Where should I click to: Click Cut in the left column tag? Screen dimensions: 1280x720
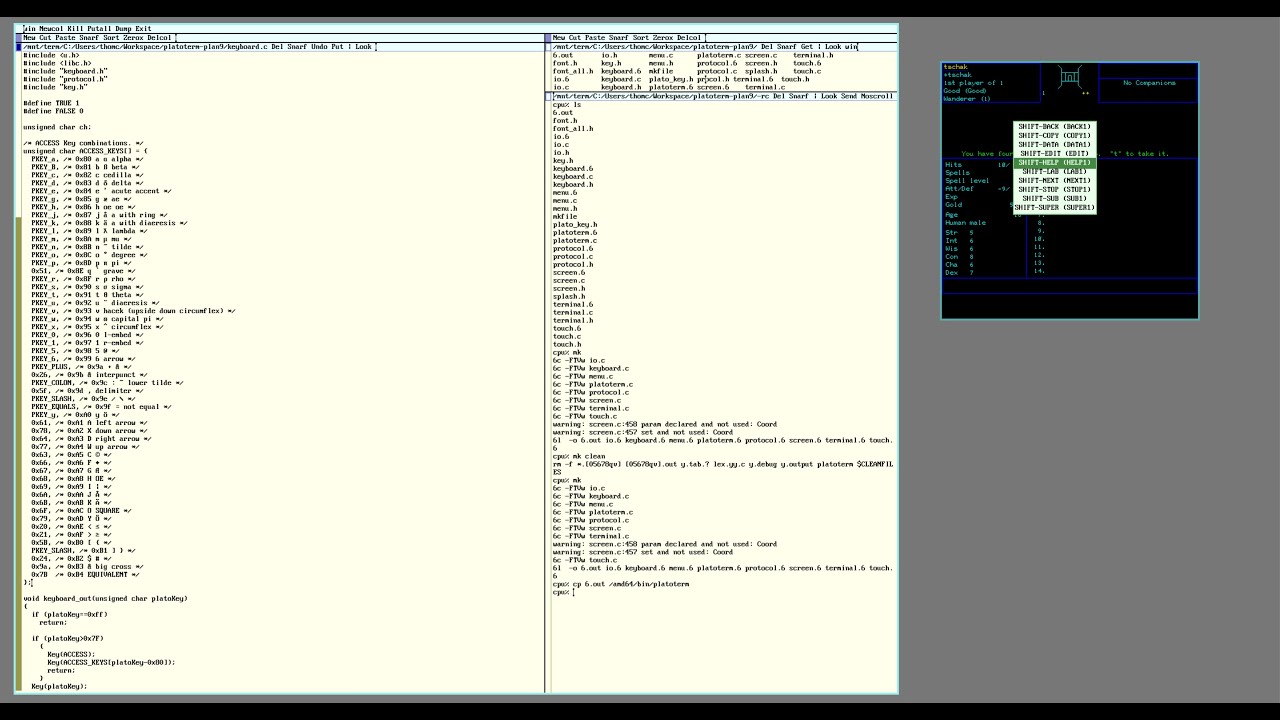pos(45,37)
